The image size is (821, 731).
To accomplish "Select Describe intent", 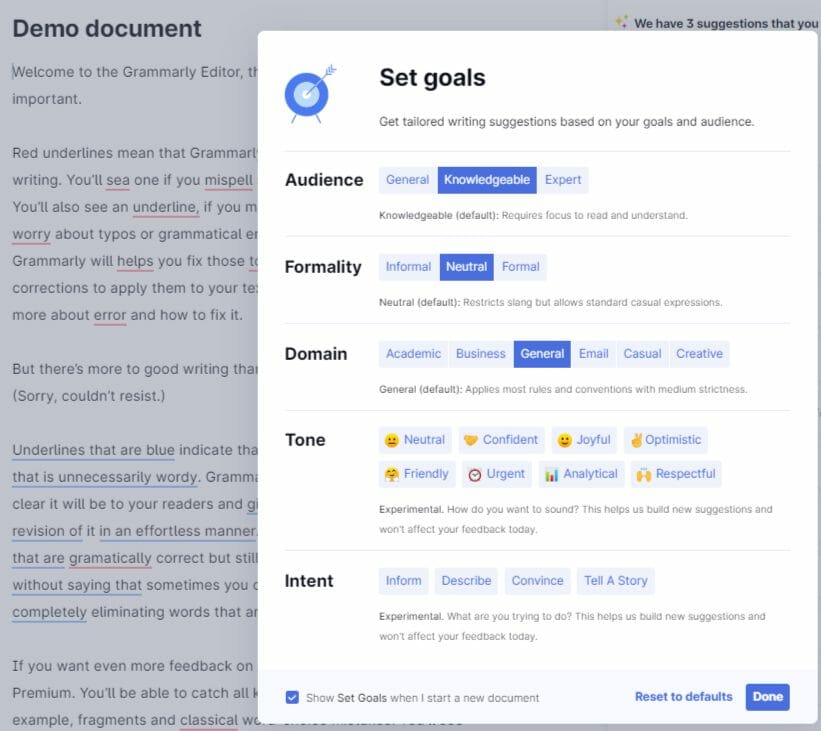I will [x=467, y=581].
